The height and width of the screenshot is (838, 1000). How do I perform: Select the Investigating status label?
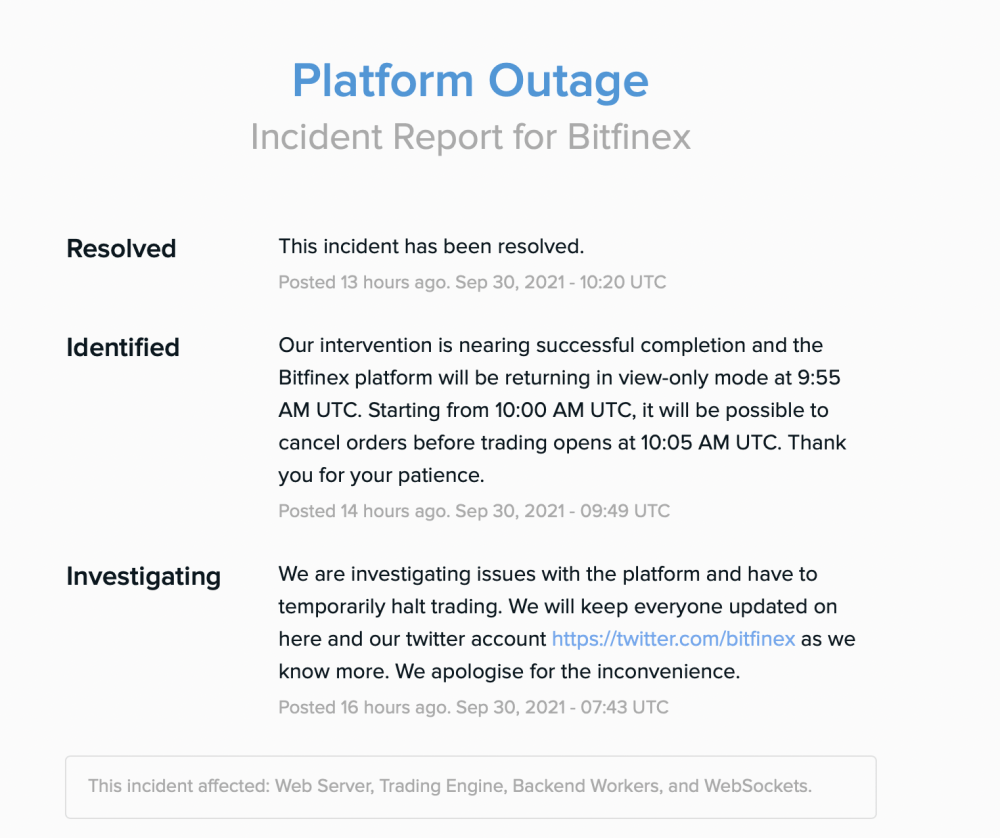point(143,577)
